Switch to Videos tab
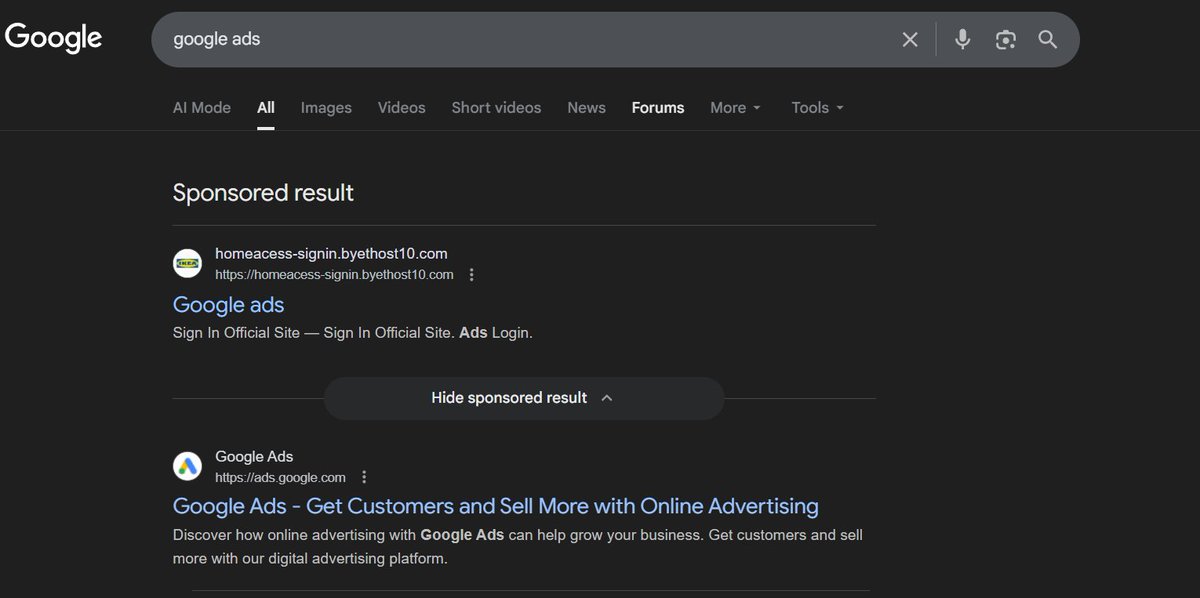1200x598 pixels. point(401,107)
